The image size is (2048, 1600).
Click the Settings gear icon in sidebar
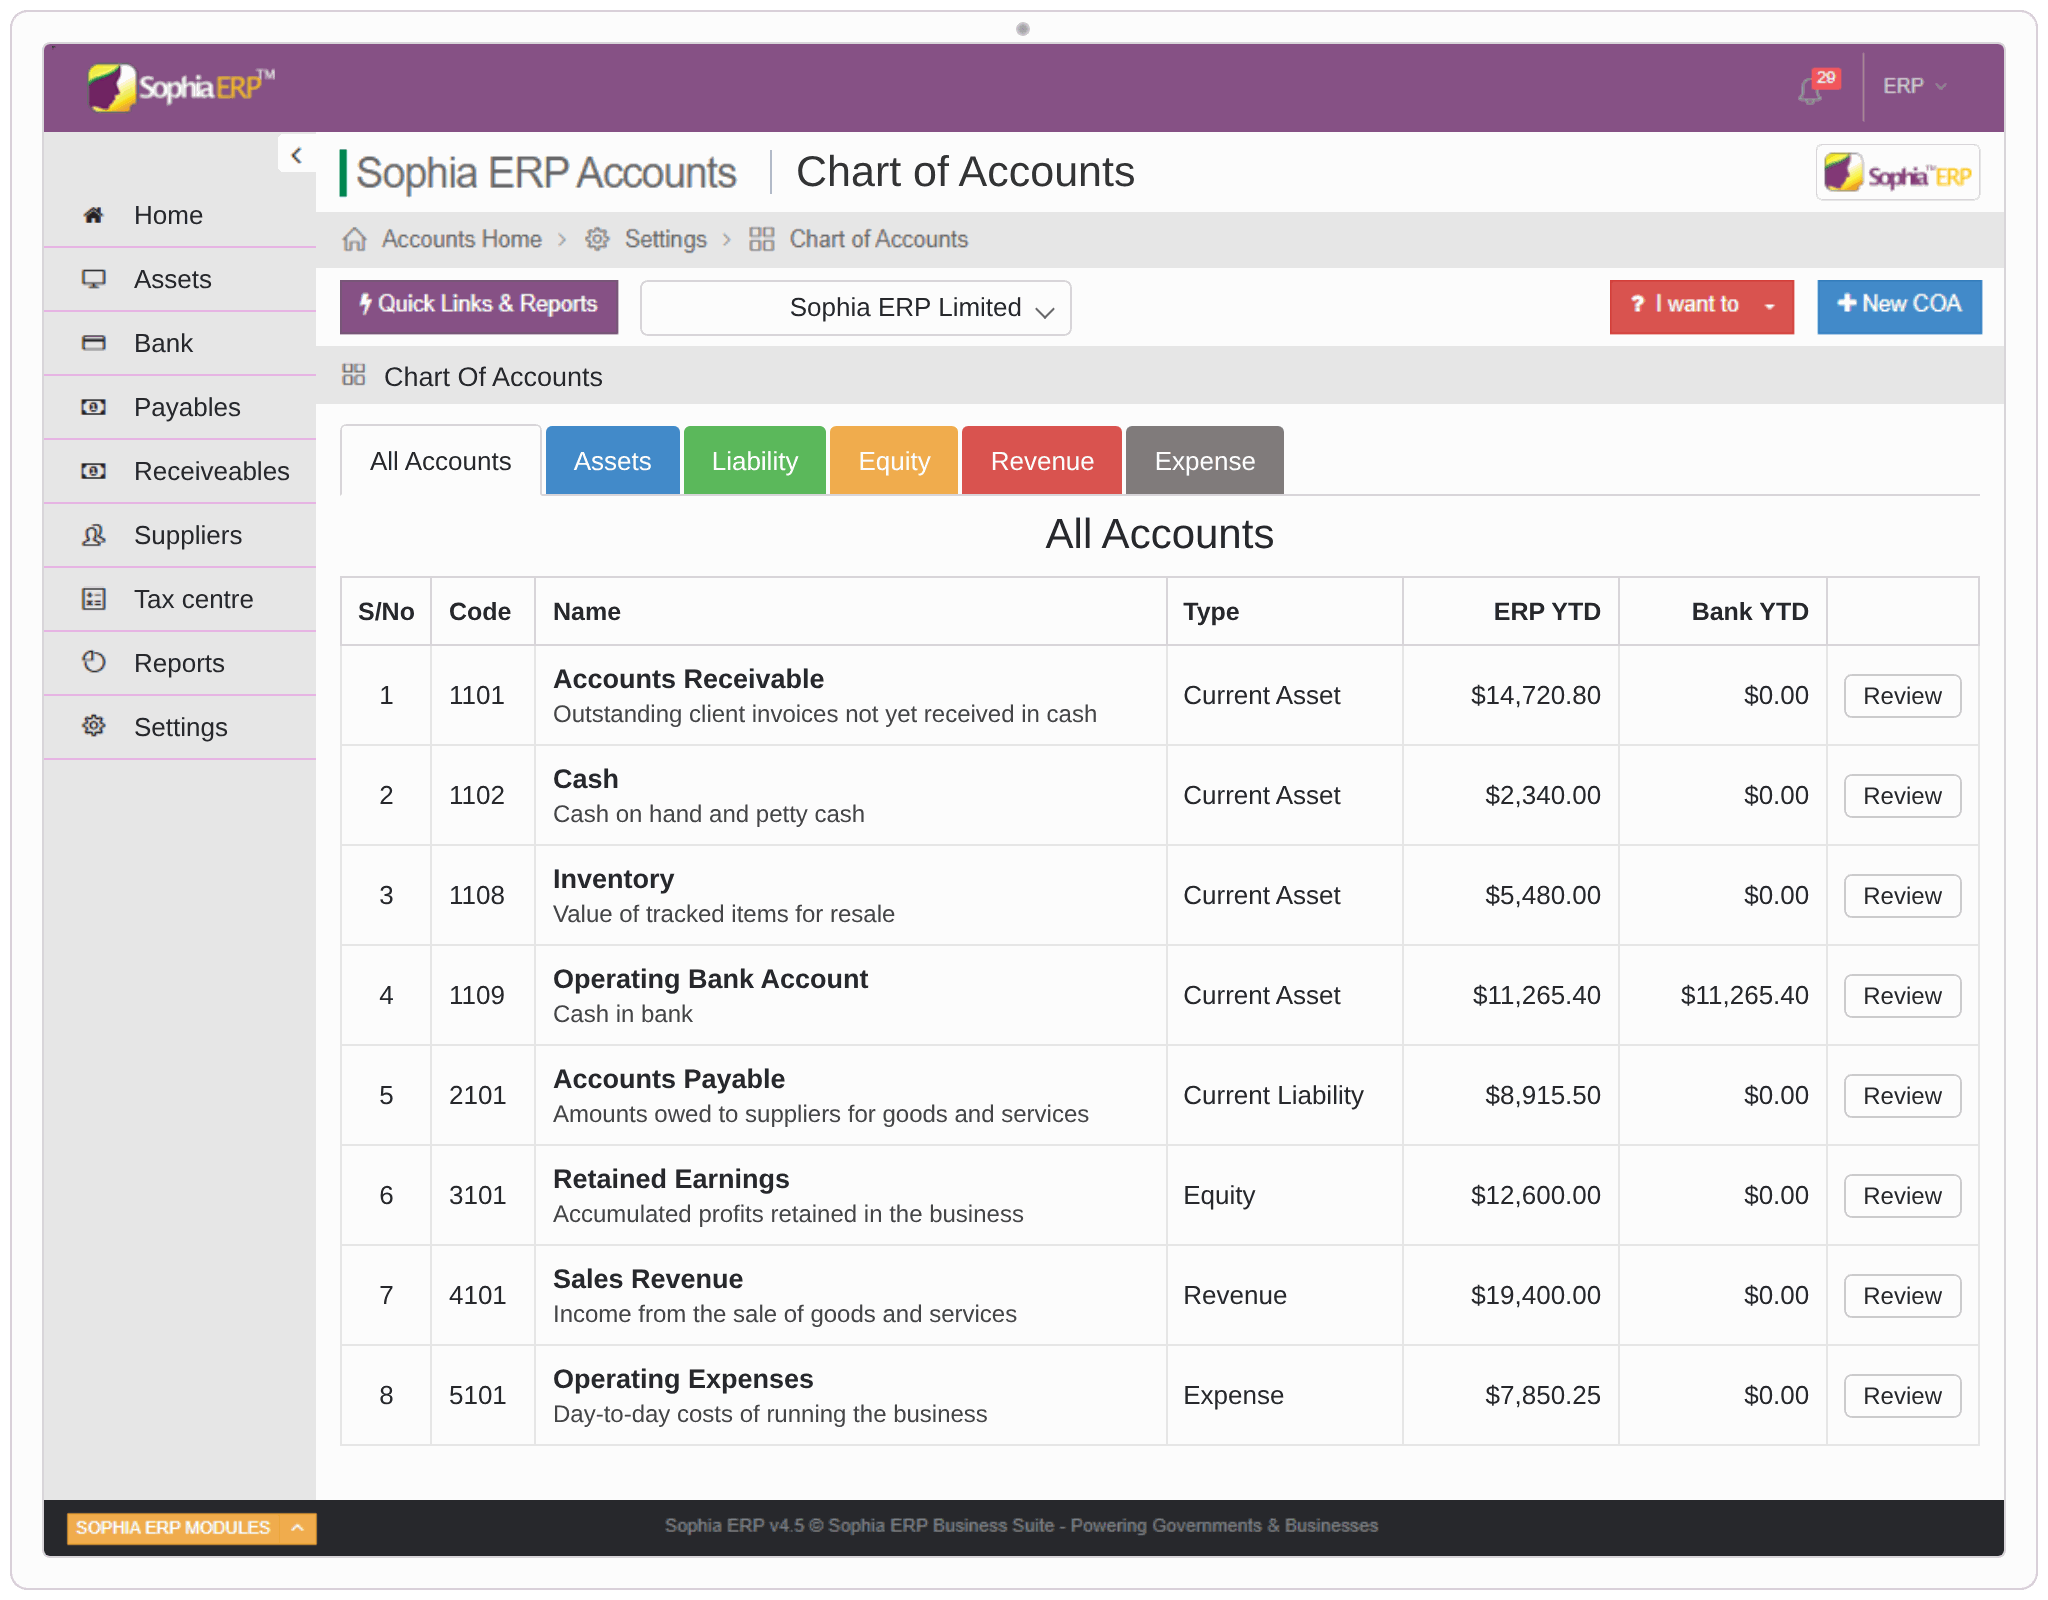pyautogui.click(x=94, y=726)
